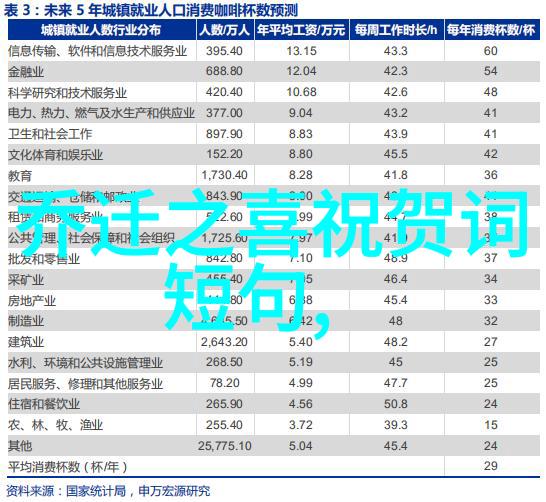Select the 农、林、牧、渔业 row label

tap(56, 425)
